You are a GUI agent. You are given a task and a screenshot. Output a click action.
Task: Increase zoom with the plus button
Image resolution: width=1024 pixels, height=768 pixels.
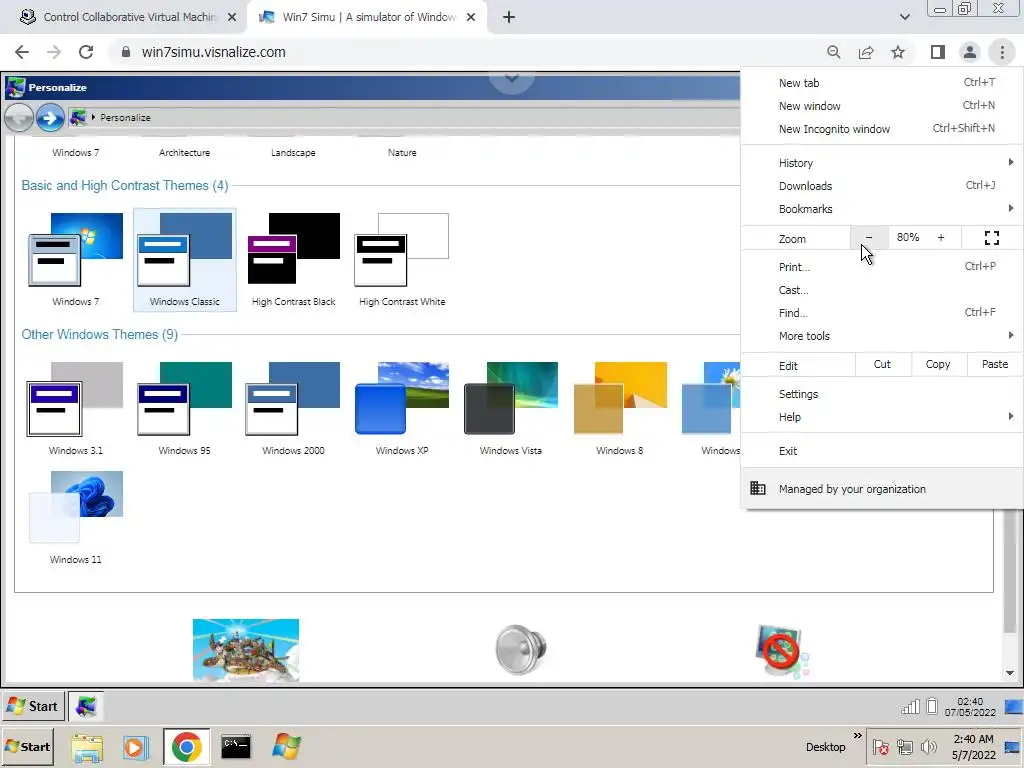click(x=940, y=238)
